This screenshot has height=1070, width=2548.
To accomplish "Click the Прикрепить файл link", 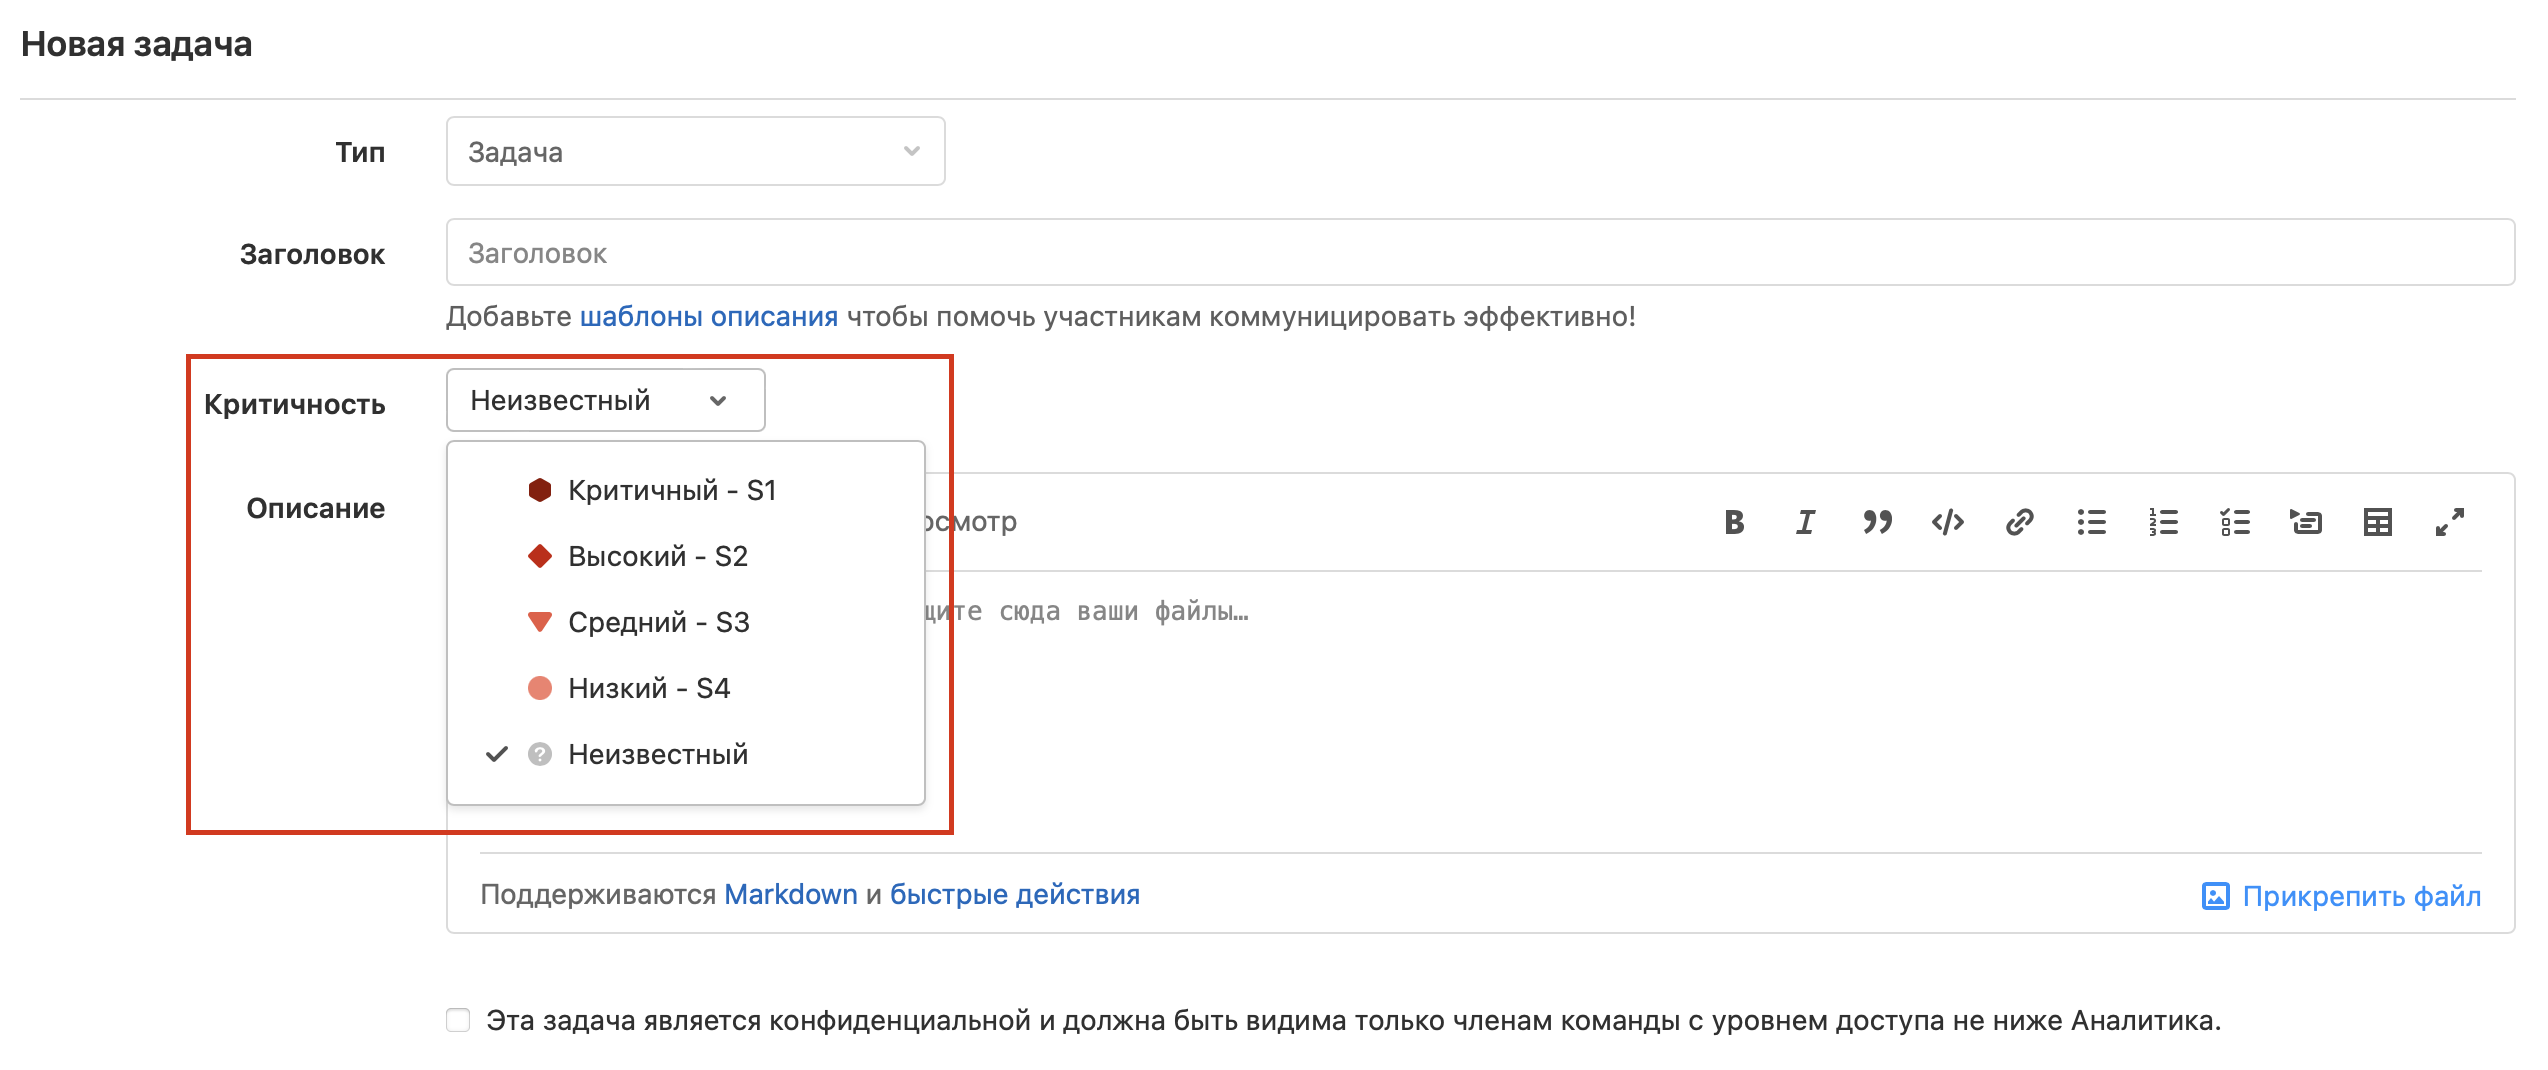I will (2341, 896).
